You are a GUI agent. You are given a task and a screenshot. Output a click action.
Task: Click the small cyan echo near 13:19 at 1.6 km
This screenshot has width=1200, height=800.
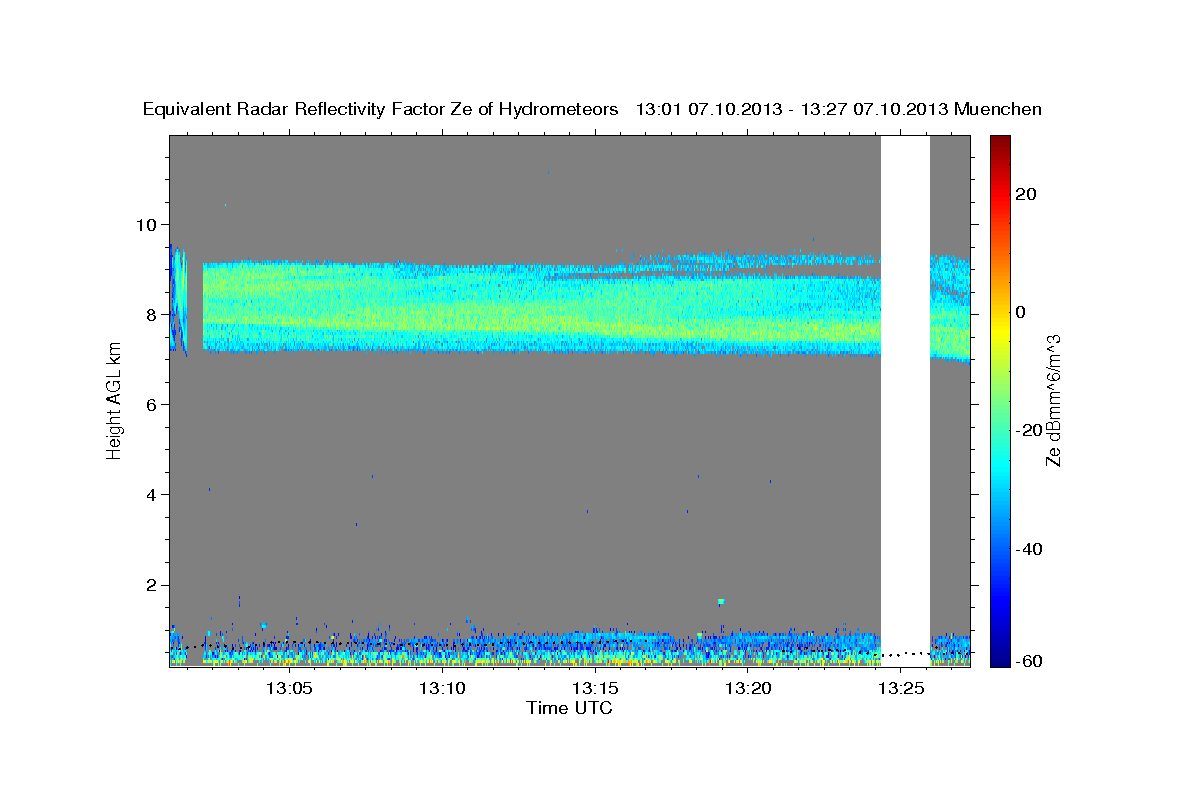pos(720,601)
